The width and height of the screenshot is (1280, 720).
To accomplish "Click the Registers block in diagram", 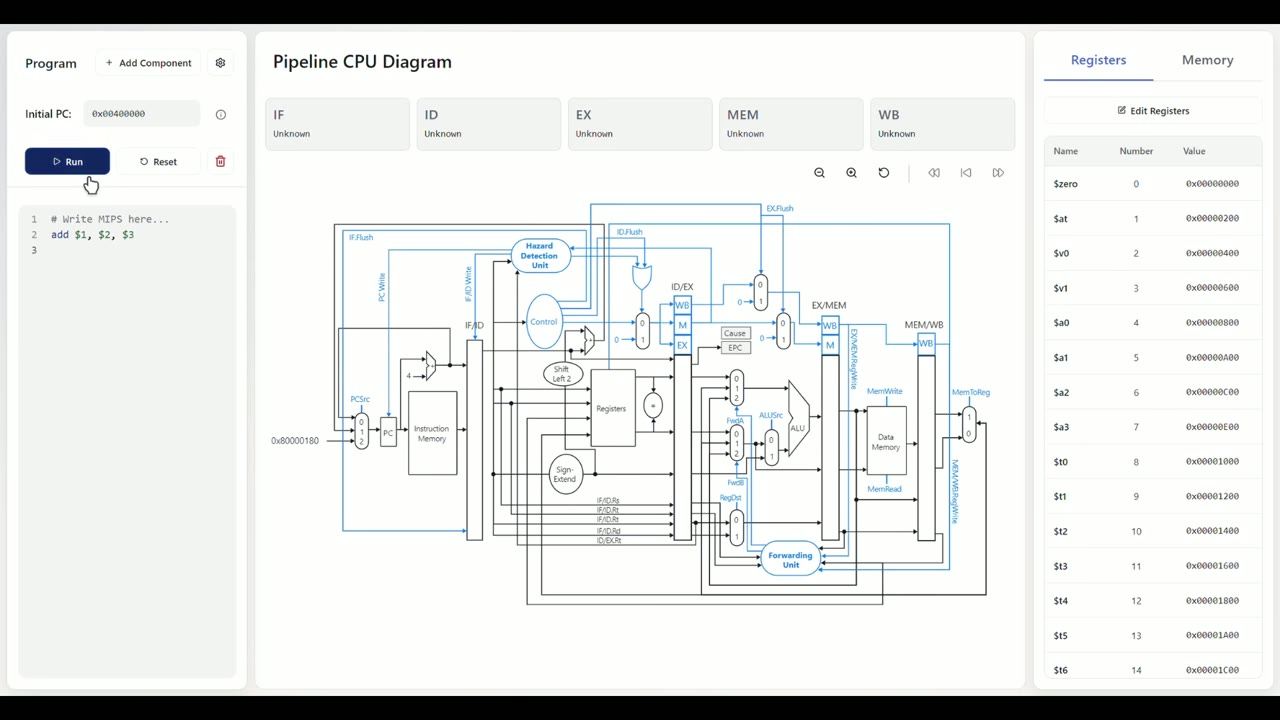I will (x=611, y=408).
